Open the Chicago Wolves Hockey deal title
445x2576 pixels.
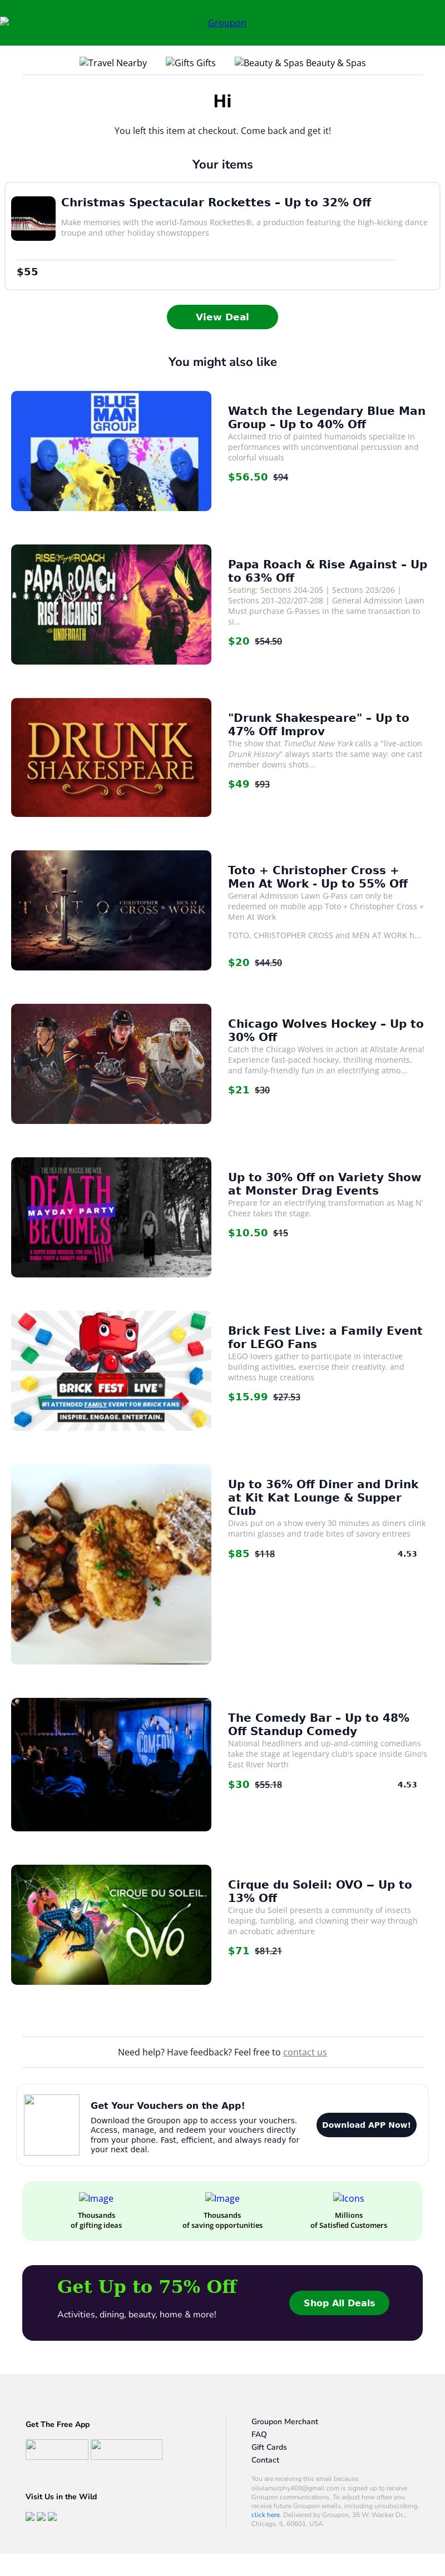[325, 1030]
